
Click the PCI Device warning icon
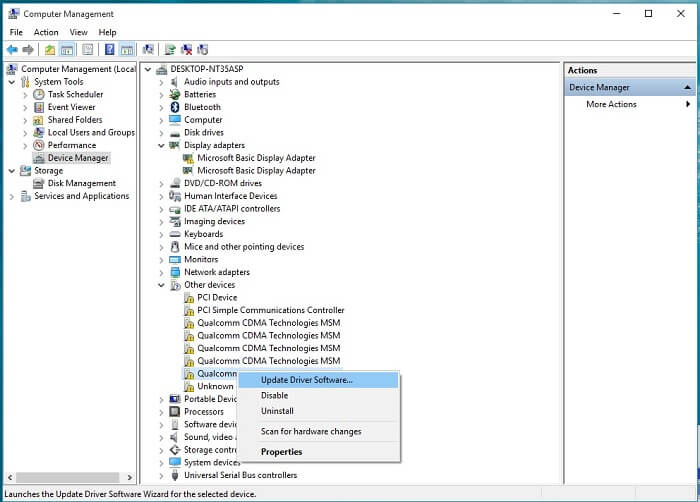189,298
